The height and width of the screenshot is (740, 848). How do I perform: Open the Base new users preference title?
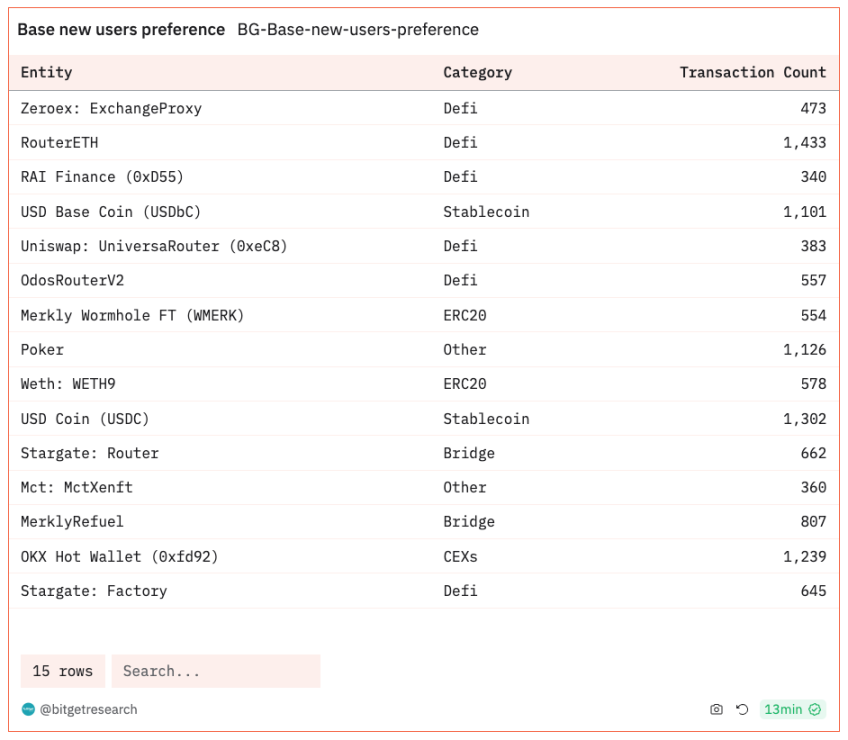[x=121, y=29]
